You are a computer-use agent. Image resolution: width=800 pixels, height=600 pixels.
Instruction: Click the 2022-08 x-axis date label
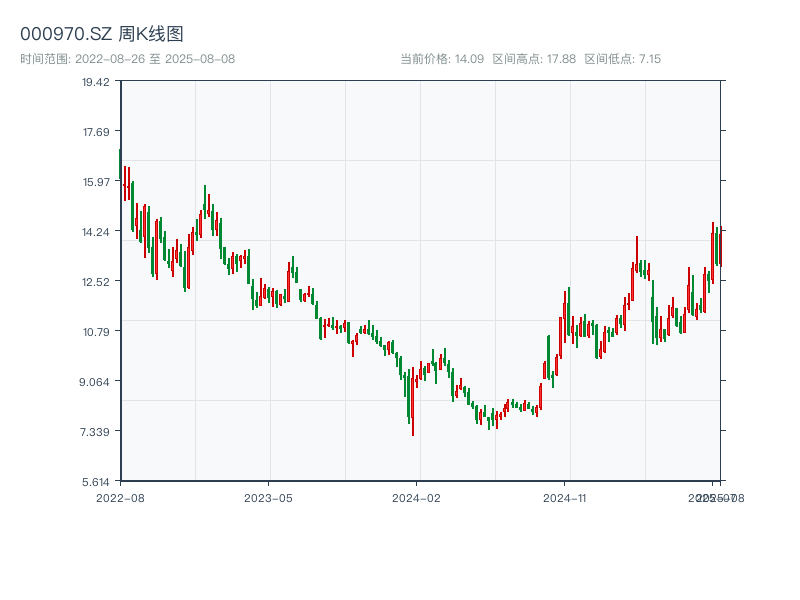[x=120, y=497]
